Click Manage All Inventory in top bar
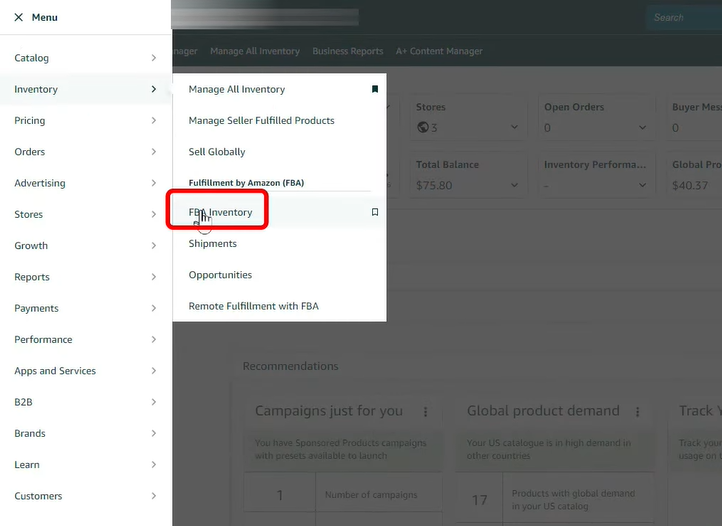This screenshot has width=722, height=526. (255, 51)
